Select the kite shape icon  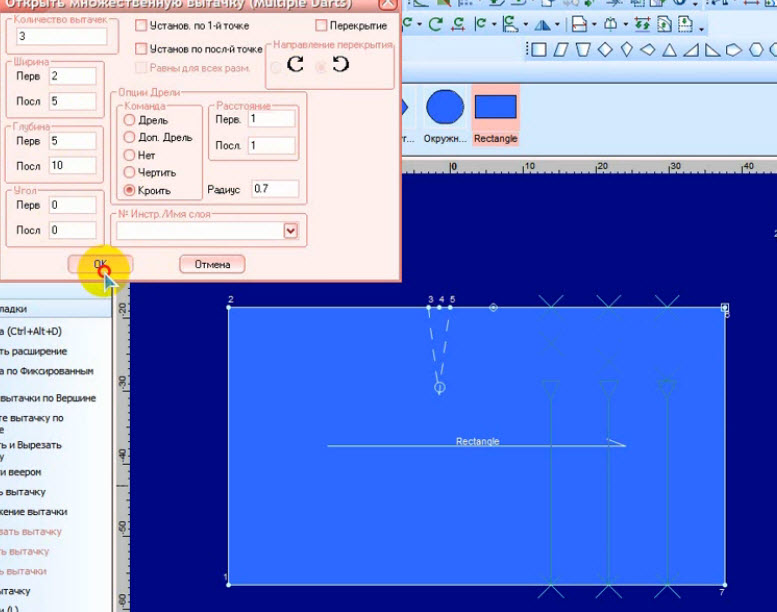coord(626,50)
